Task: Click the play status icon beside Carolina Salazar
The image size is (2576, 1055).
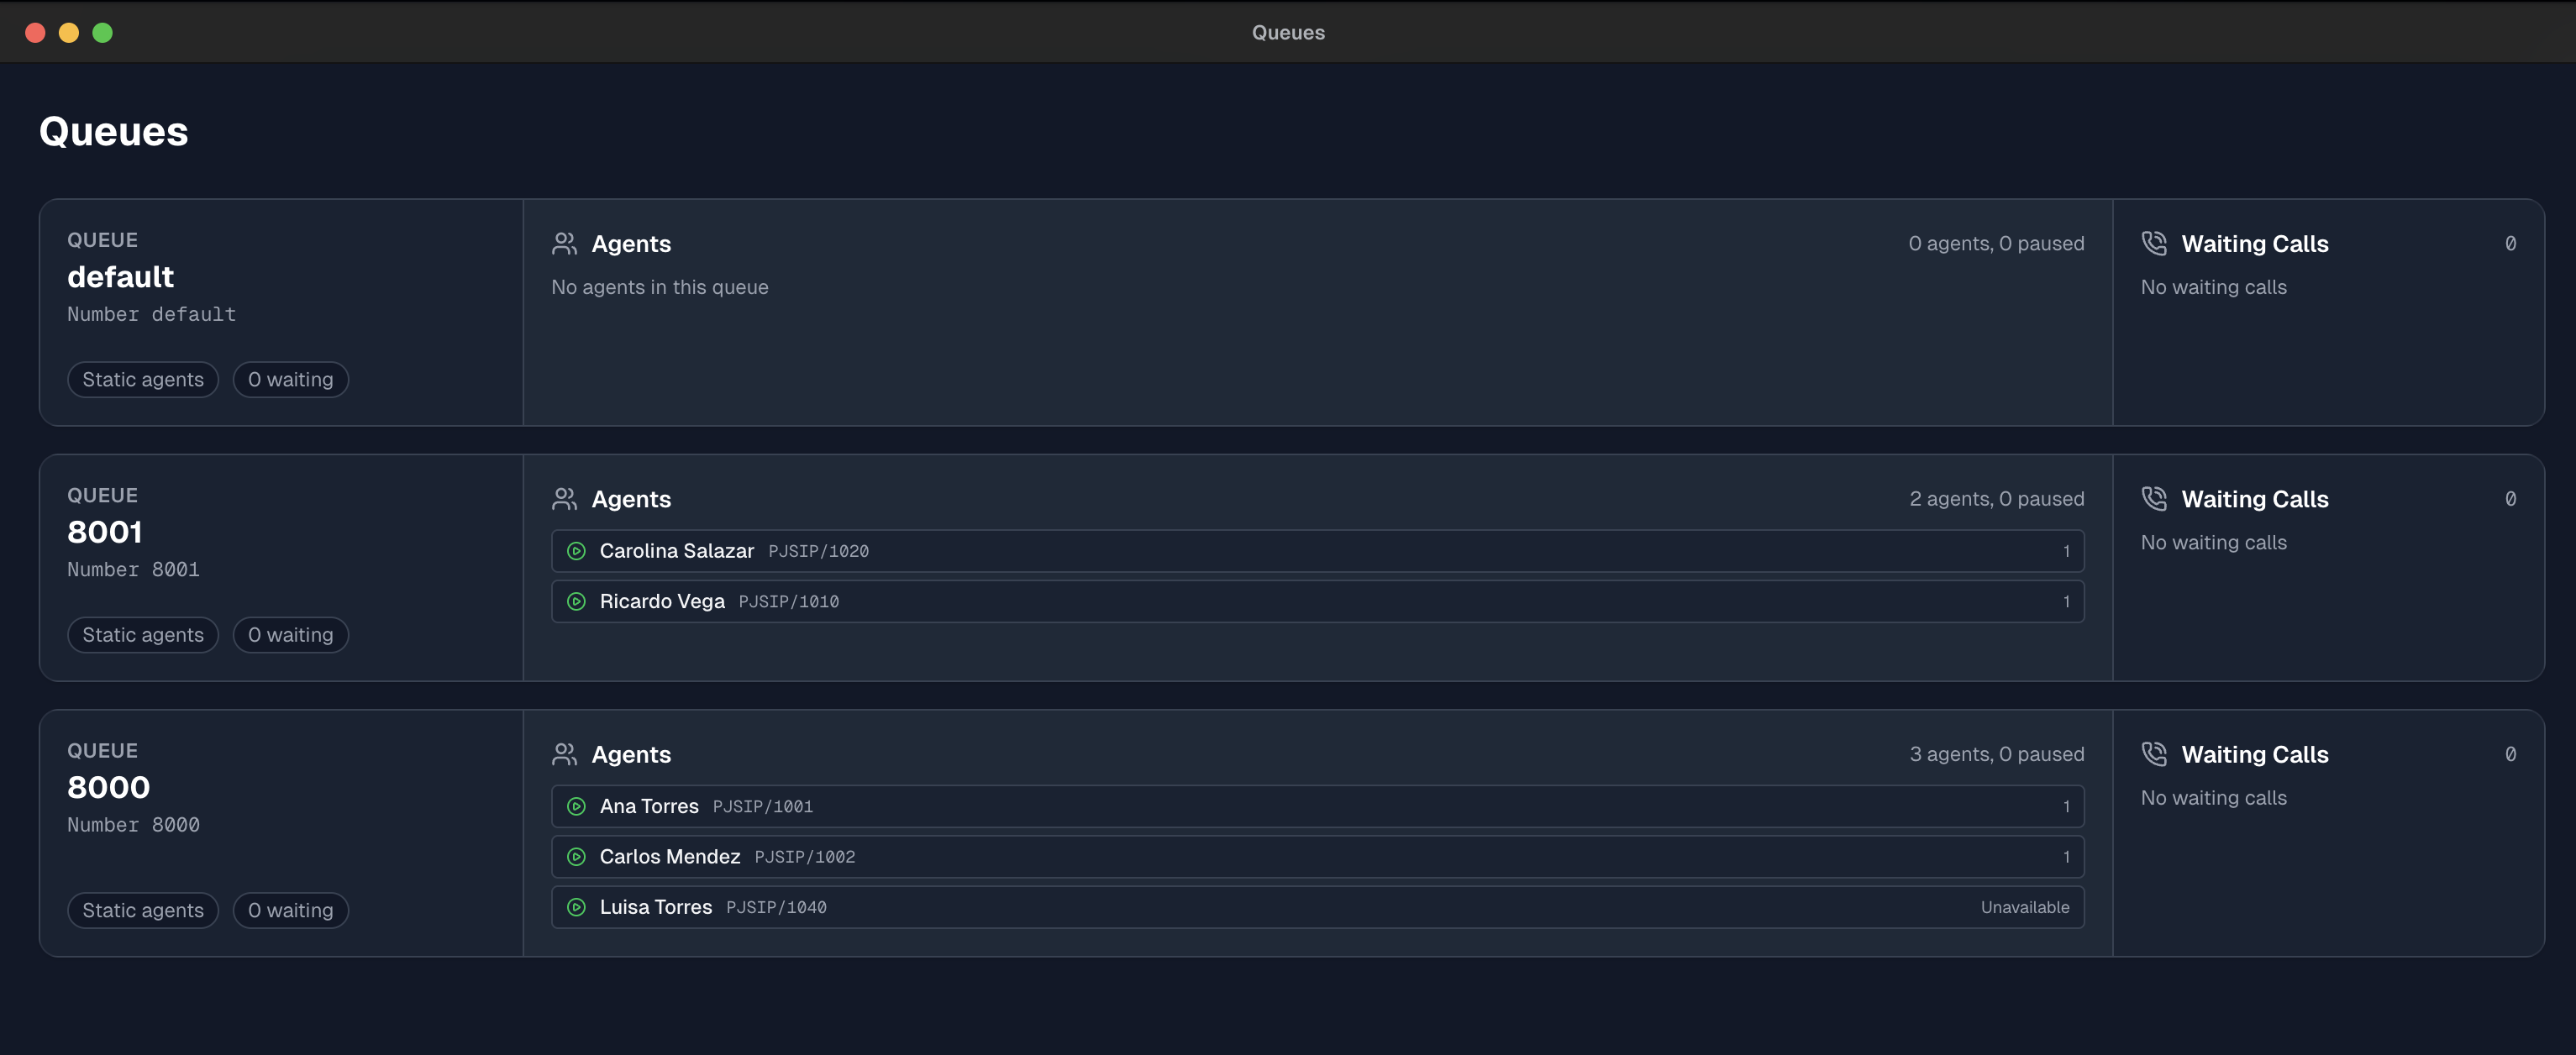Action: (x=576, y=551)
